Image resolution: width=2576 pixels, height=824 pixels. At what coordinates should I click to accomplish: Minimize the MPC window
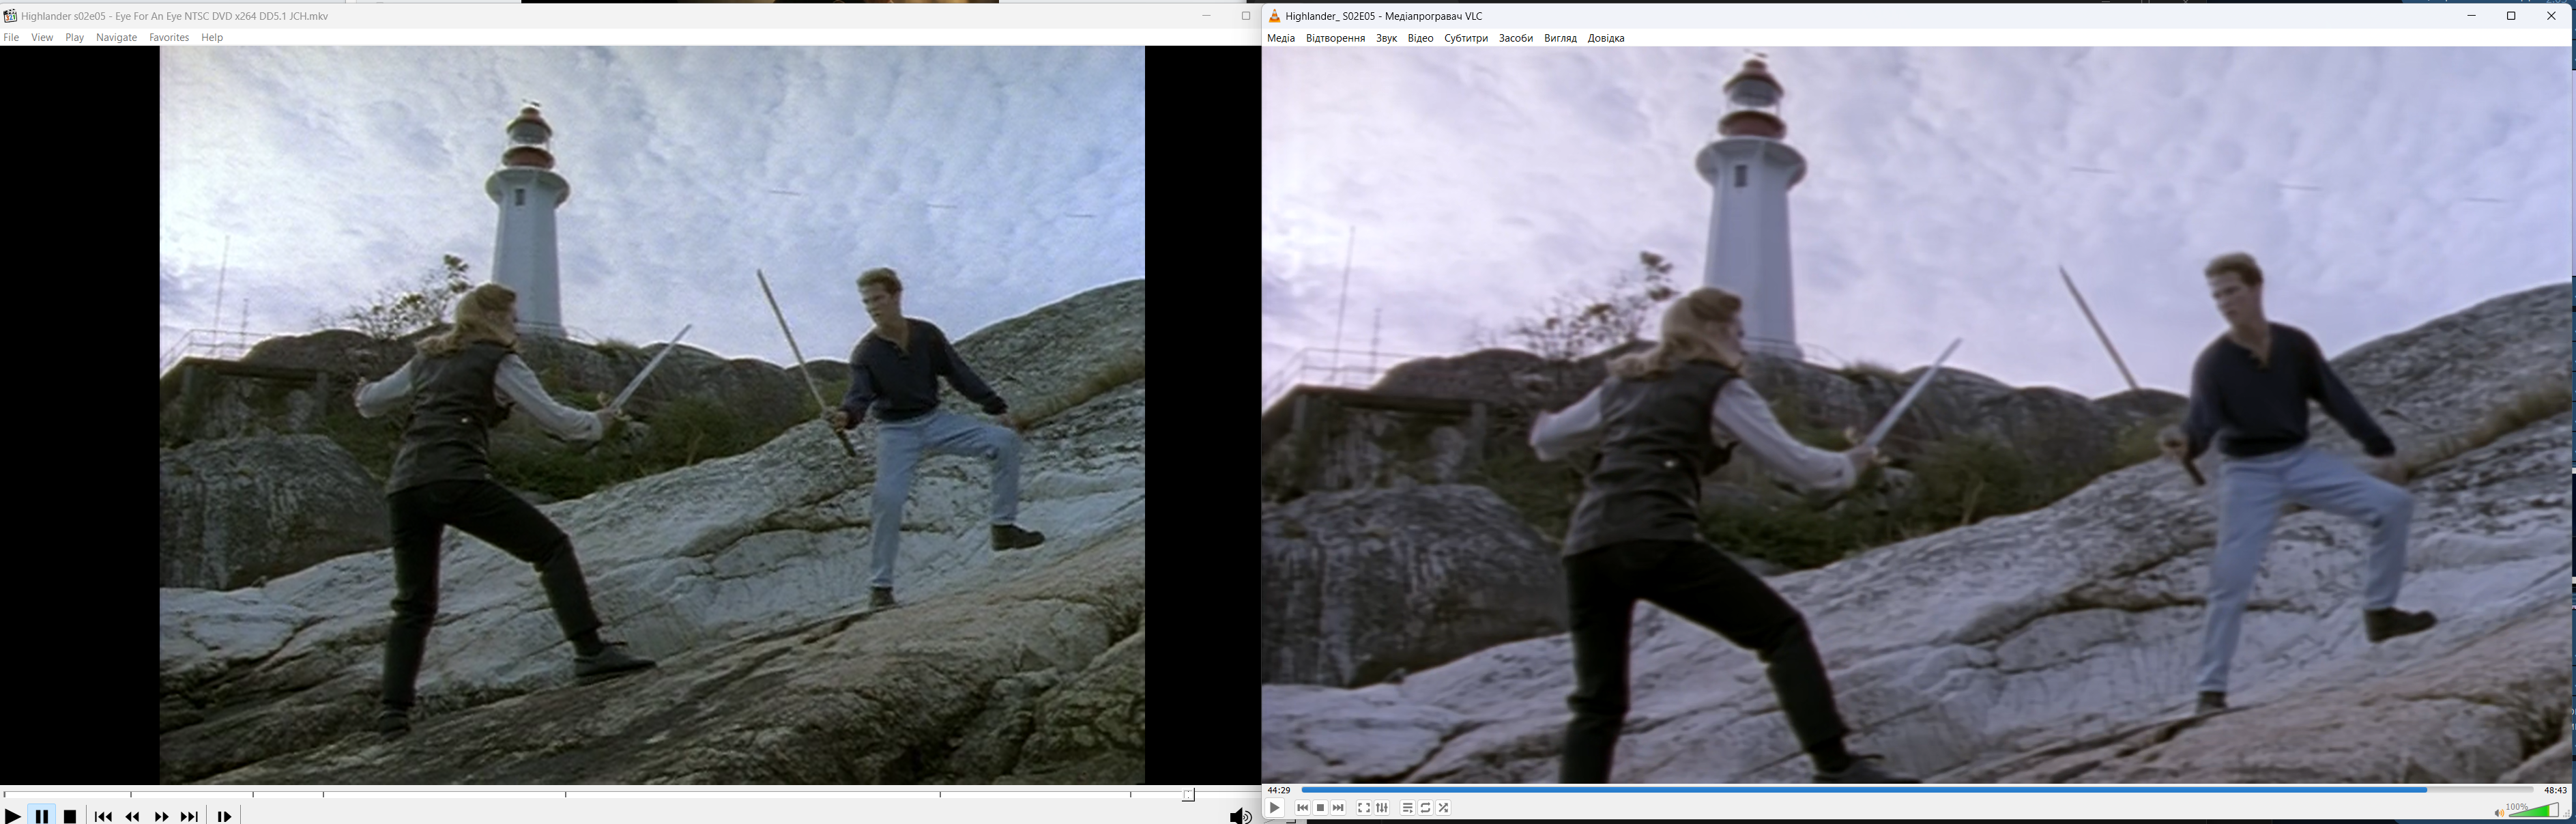[1206, 16]
